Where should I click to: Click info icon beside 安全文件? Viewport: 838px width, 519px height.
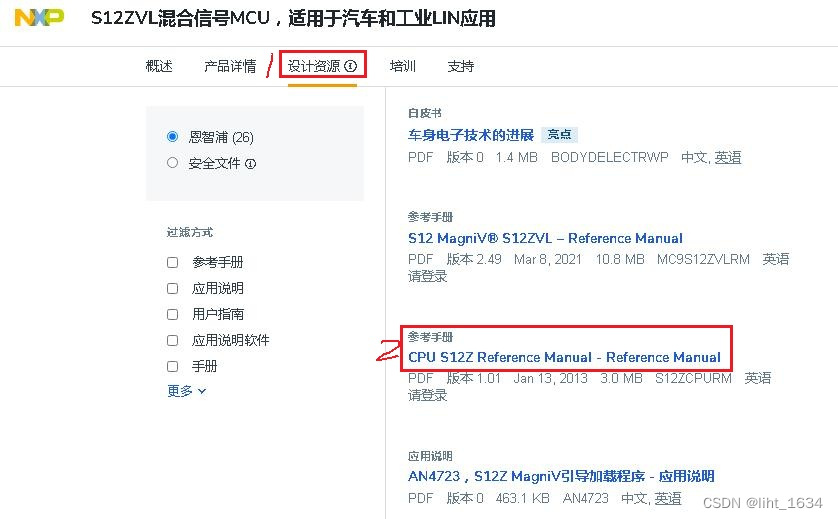click(250, 164)
